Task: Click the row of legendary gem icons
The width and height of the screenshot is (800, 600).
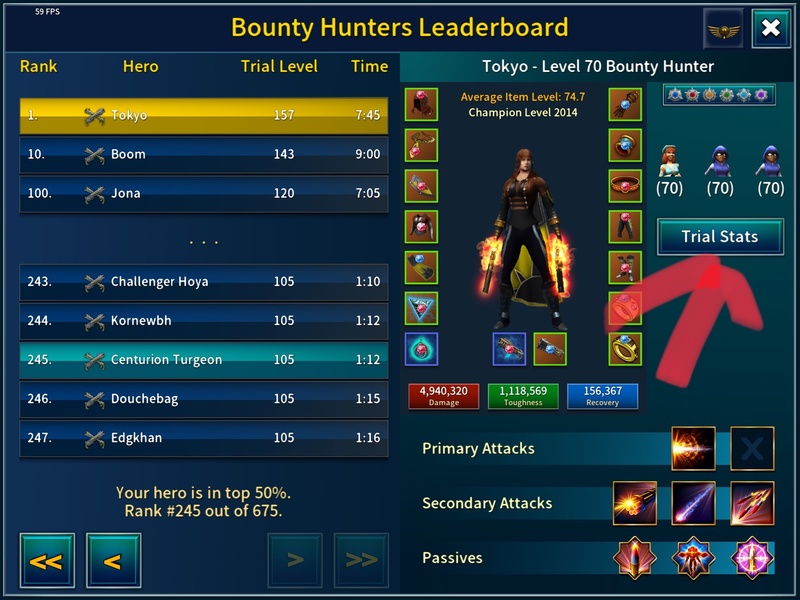Action: pos(719,95)
